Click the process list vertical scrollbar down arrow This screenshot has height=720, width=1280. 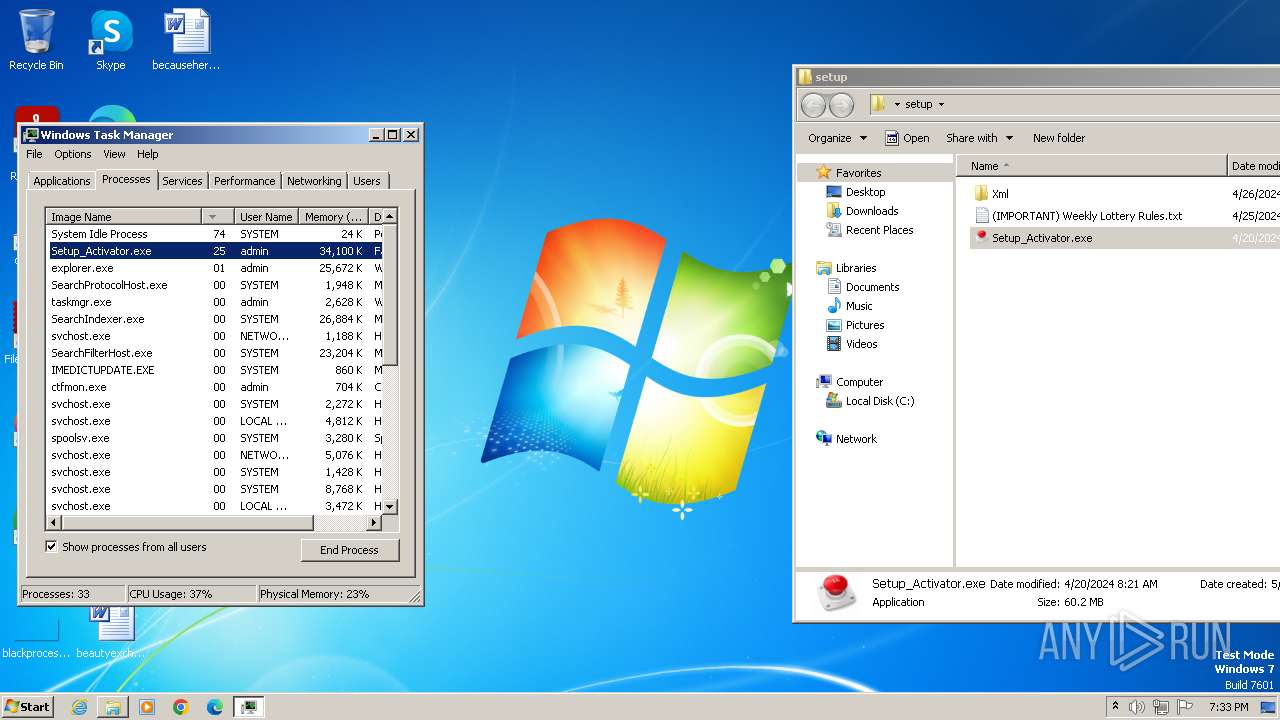tap(390, 507)
